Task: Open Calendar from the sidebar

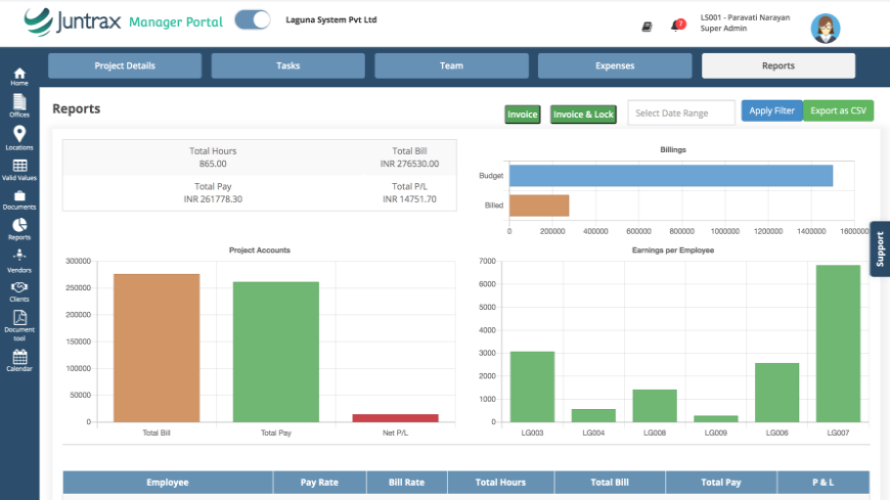Action: pyautogui.click(x=19, y=359)
